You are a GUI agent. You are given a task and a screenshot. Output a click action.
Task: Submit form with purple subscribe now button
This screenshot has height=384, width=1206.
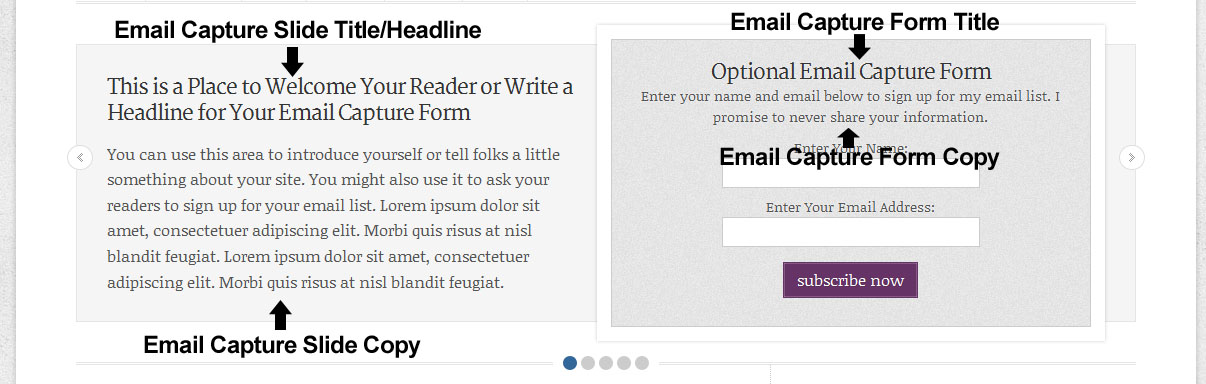pyautogui.click(x=850, y=280)
